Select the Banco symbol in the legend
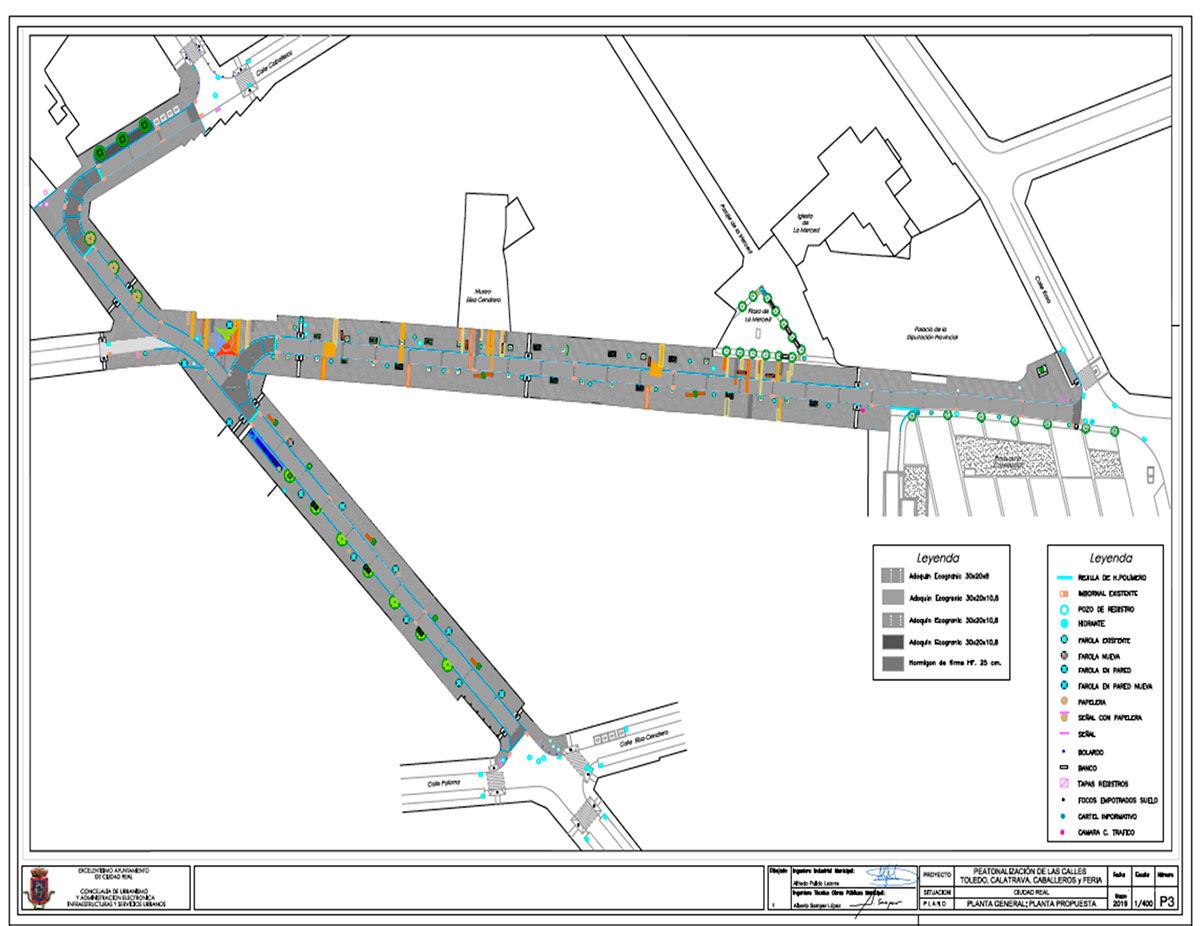 pos(1064,767)
